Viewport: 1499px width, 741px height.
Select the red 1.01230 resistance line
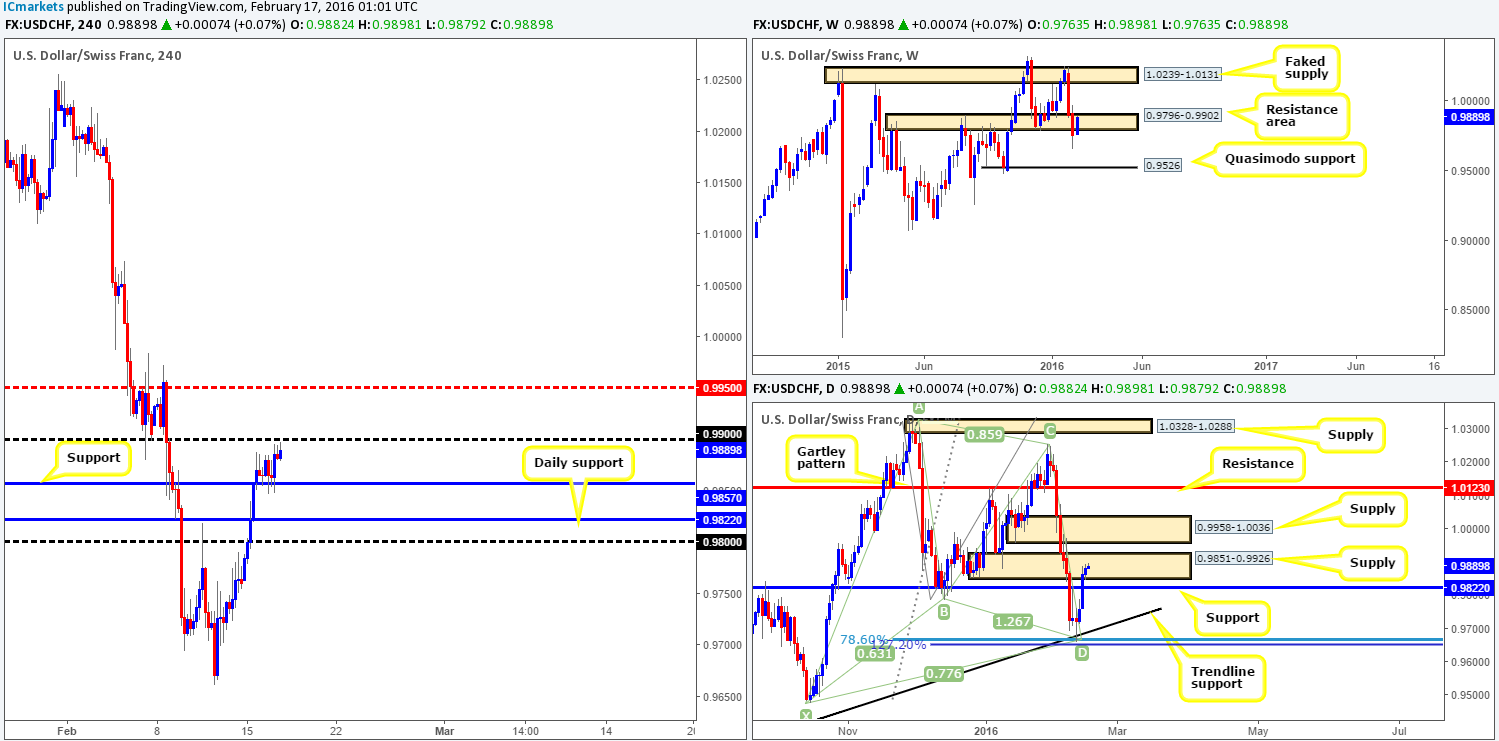[1098, 488]
